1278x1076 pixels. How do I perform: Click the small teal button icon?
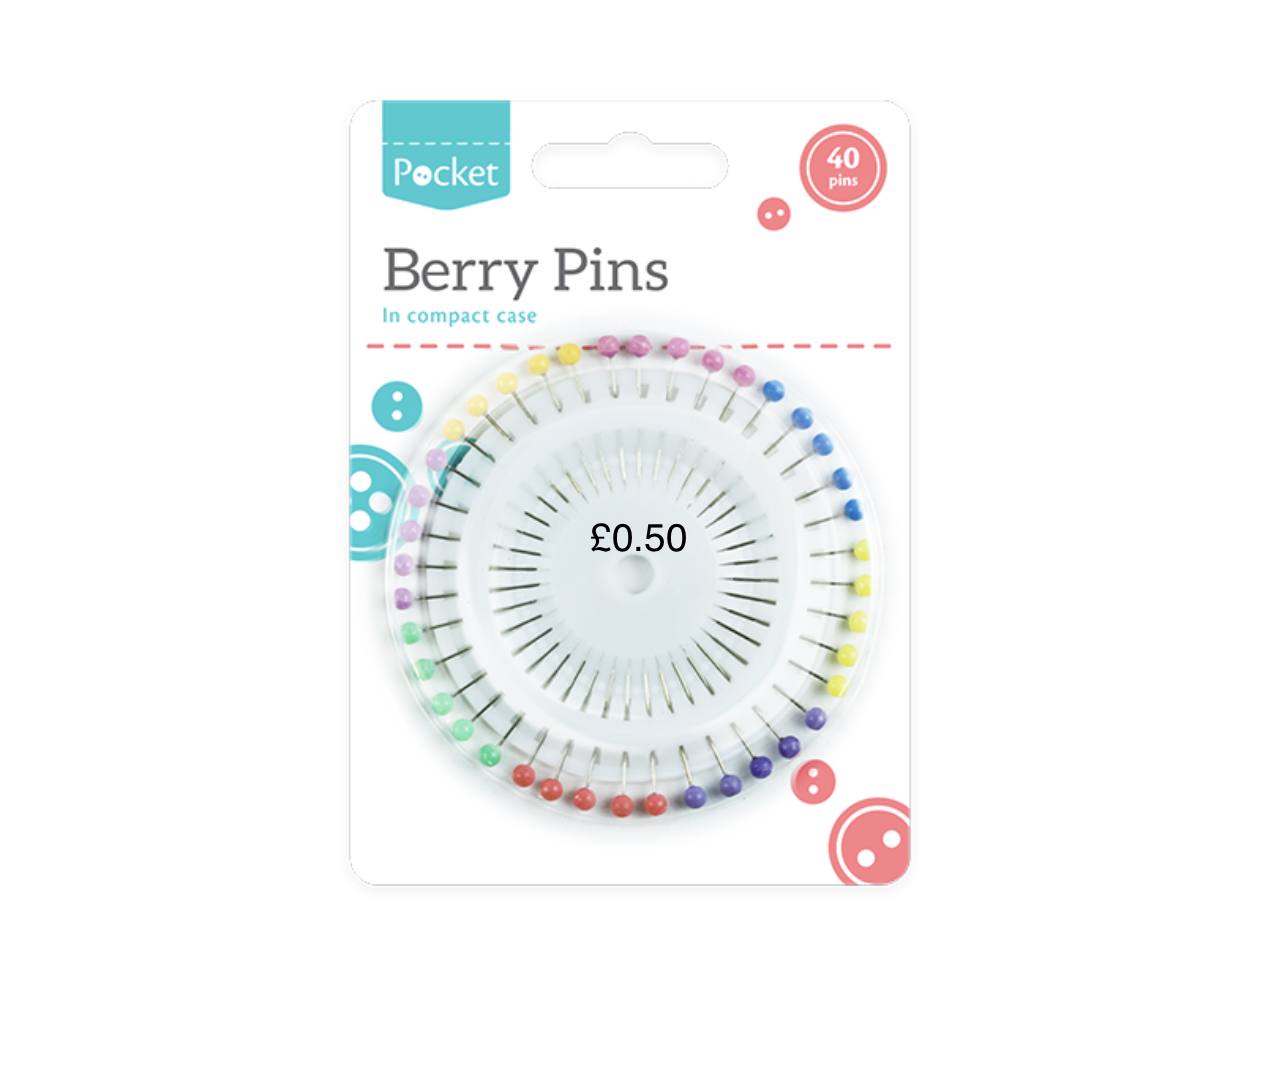pos(397,406)
